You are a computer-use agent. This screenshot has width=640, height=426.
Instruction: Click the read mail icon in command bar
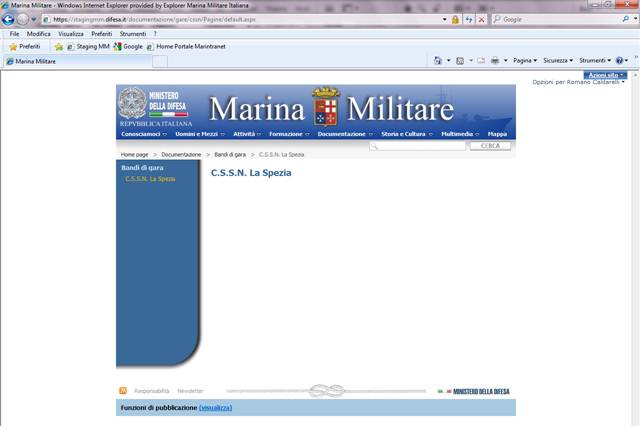coord(481,60)
